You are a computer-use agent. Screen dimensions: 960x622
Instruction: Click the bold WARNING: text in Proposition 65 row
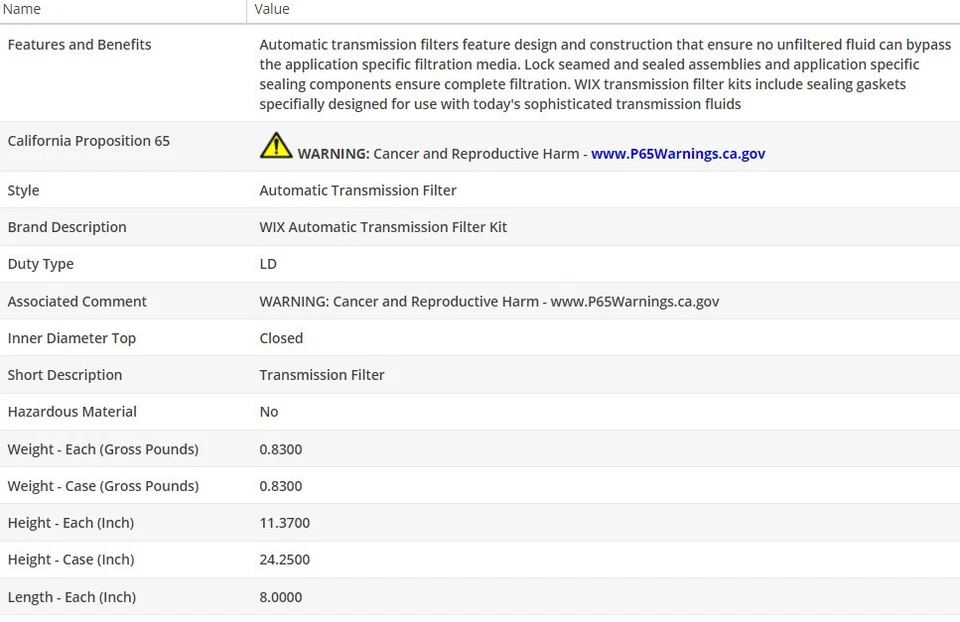pos(334,154)
